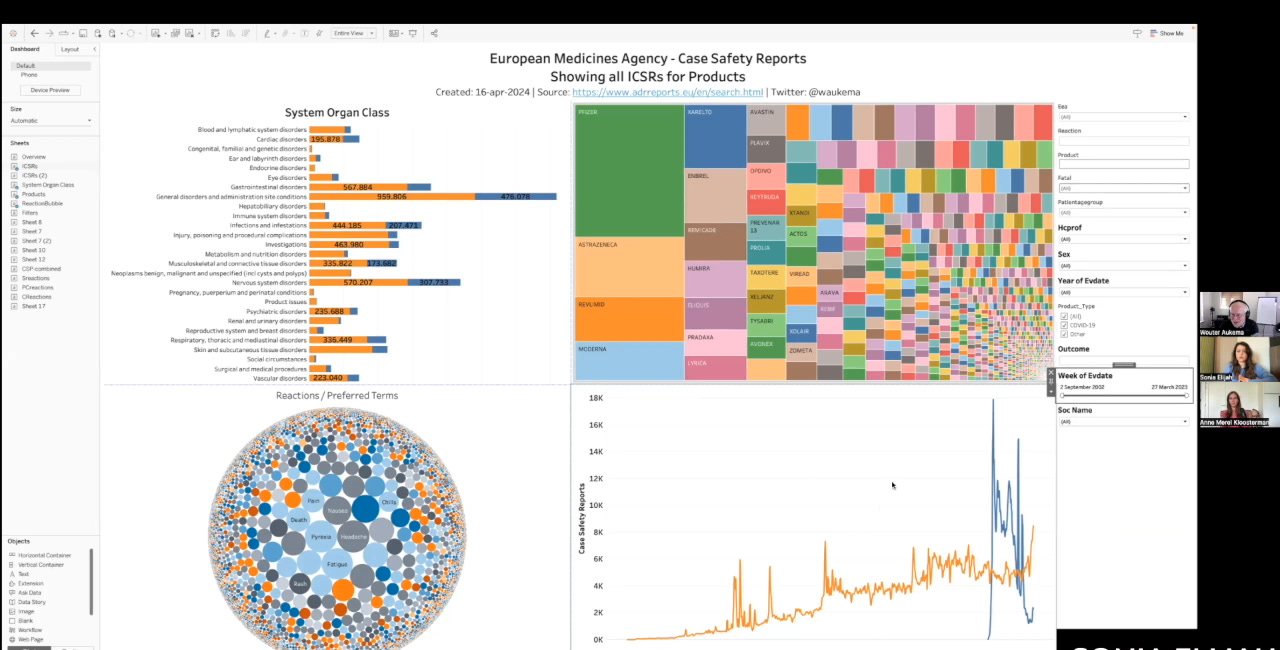Click the MODERNA treemap tile
1280x650 pixels.
(x=630, y=361)
